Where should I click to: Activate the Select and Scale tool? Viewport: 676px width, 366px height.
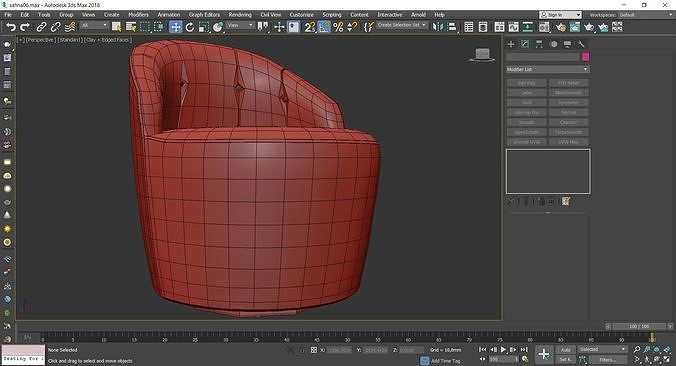pos(204,27)
